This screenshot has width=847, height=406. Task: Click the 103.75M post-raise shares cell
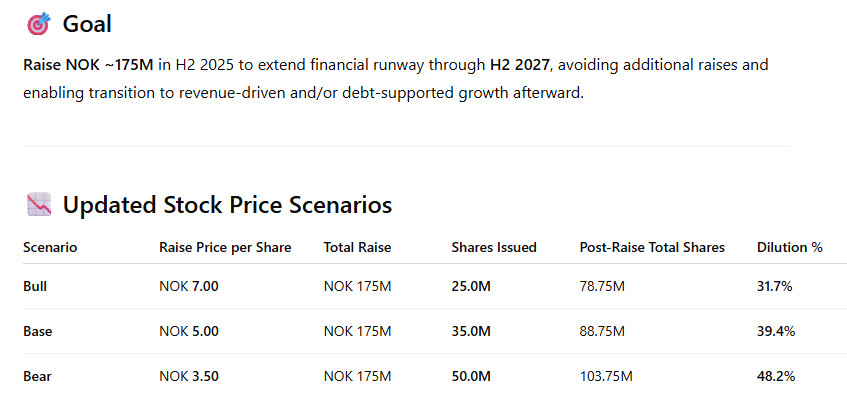[606, 376]
